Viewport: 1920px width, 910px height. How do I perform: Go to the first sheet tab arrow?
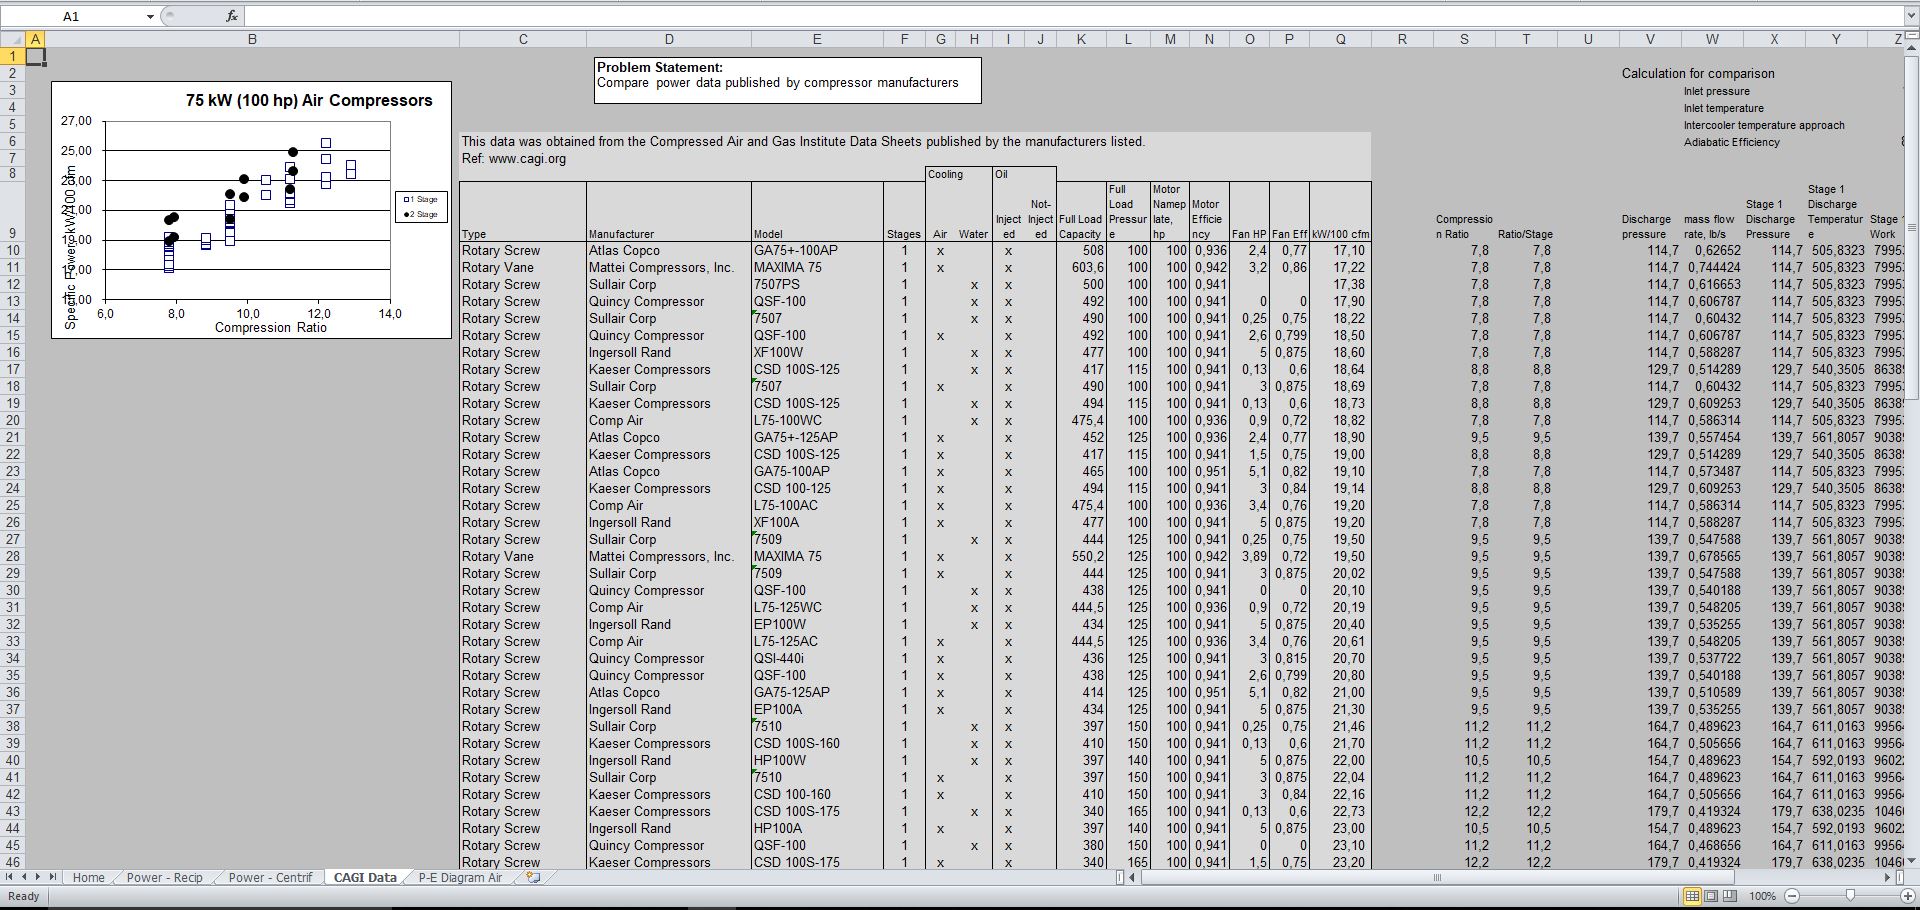tap(11, 877)
